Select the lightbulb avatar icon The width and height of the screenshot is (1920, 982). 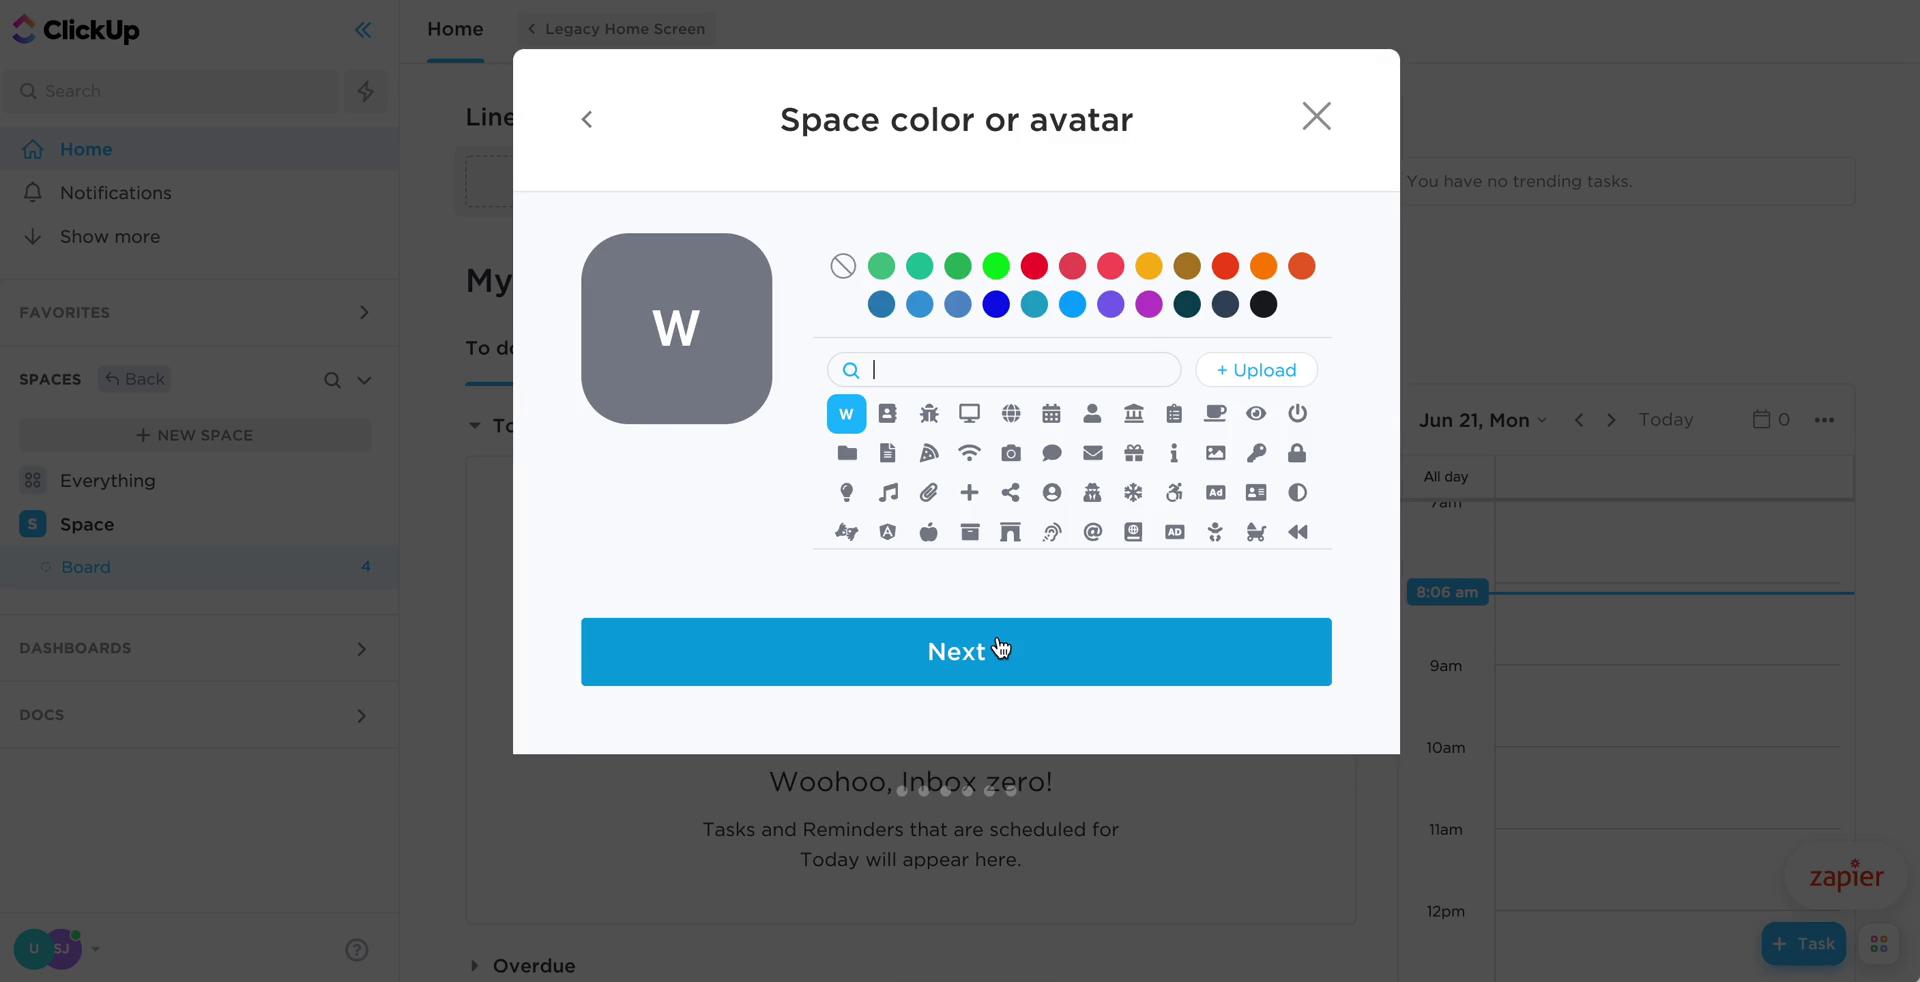pos(847,492)
